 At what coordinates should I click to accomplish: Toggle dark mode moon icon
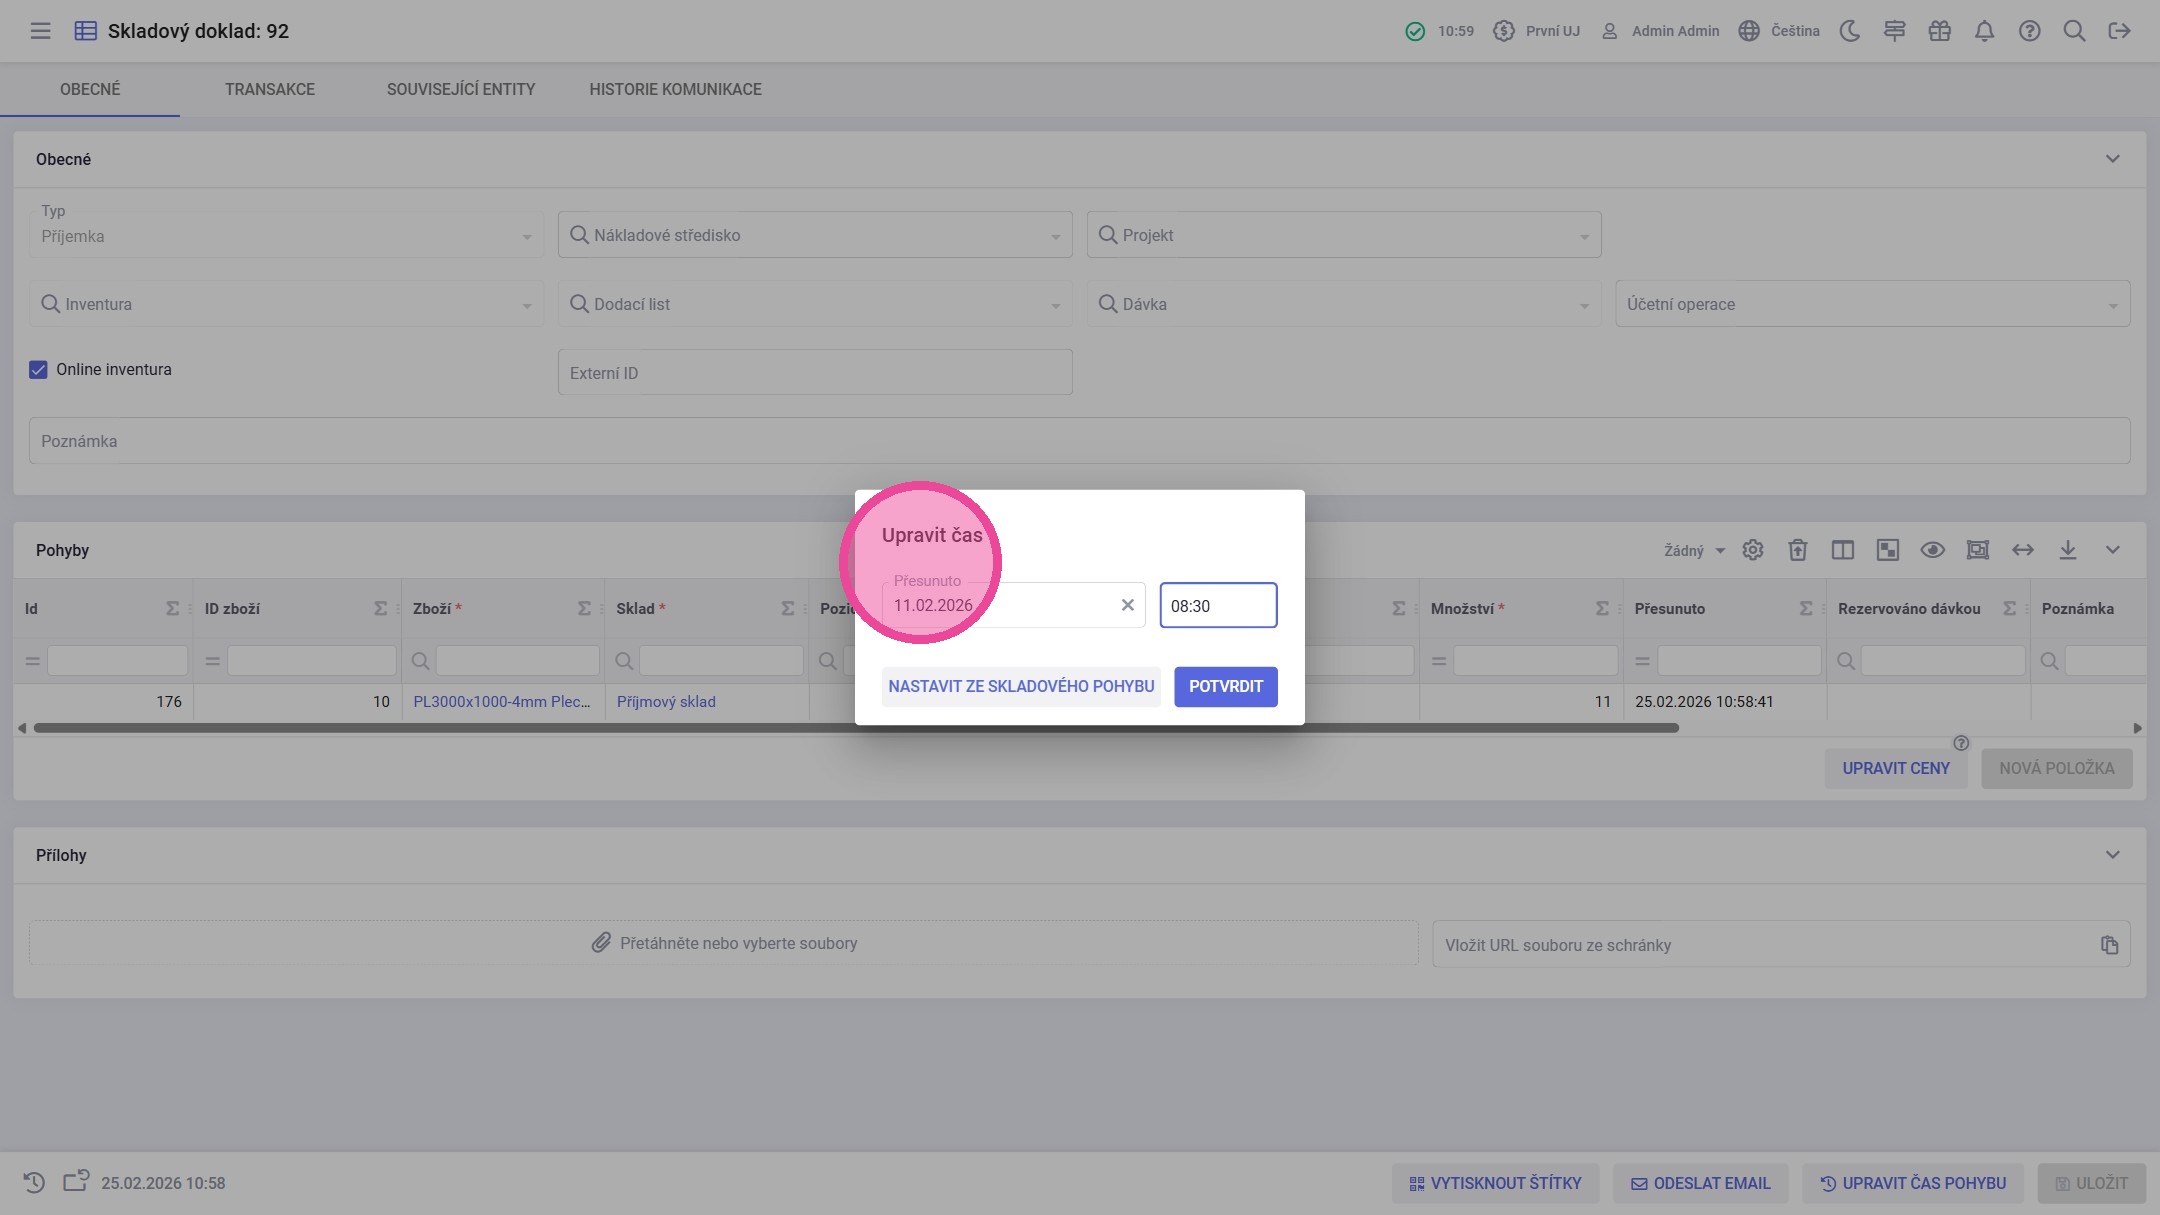(x=1850, y=31)
